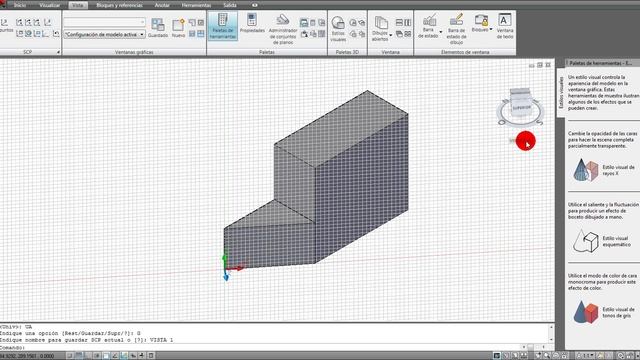Viewport: 640px width, 360px height.
Task: Open the Anotar ribbon tab
Action: (x=162, y=5)
